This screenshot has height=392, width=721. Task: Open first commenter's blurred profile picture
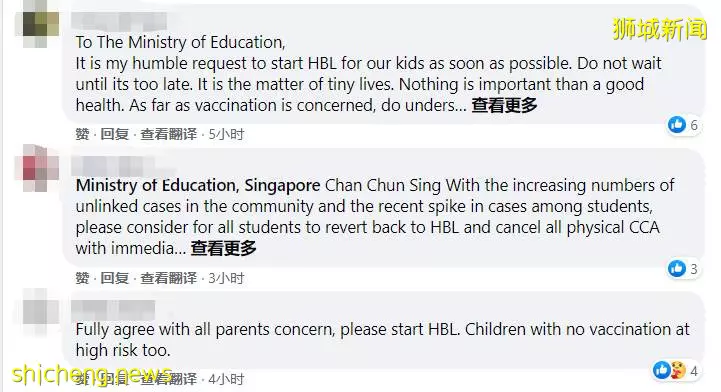(x=41, y=24)
